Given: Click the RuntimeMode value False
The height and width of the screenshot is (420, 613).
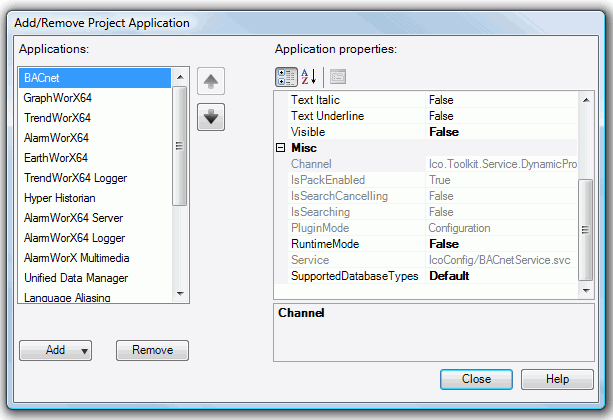Looking at the screenshot, I should [x=444, y=244].
